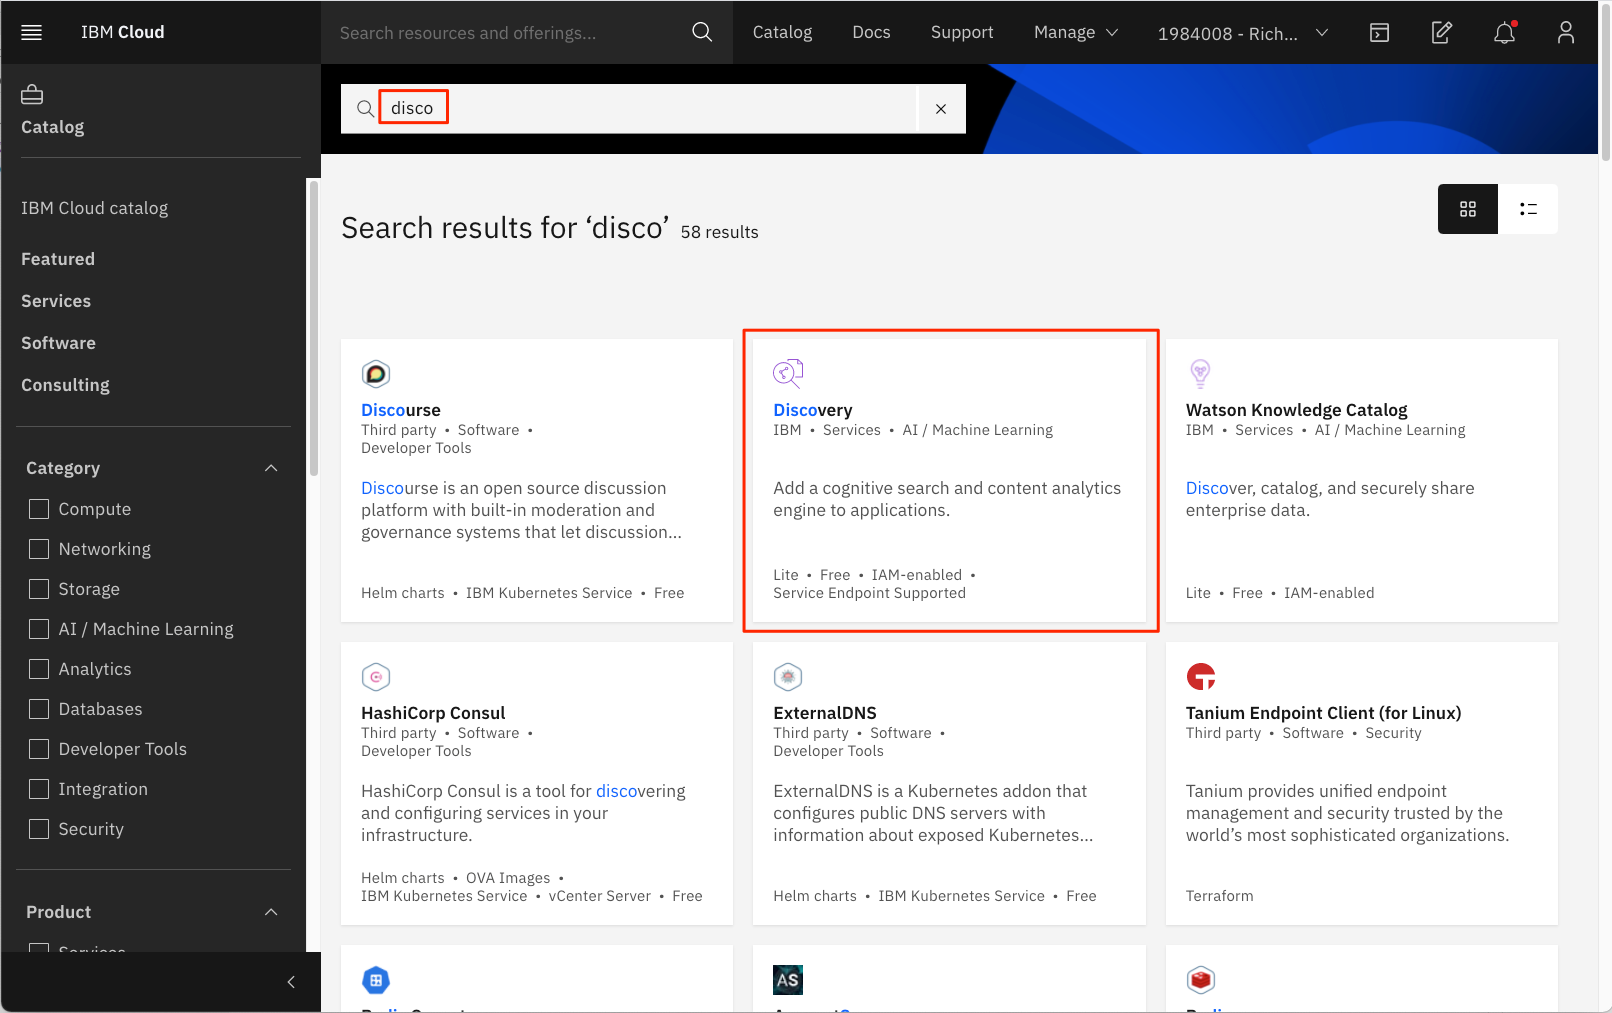Click the blue hexagon icon in bottom row

tap(376, 980)
